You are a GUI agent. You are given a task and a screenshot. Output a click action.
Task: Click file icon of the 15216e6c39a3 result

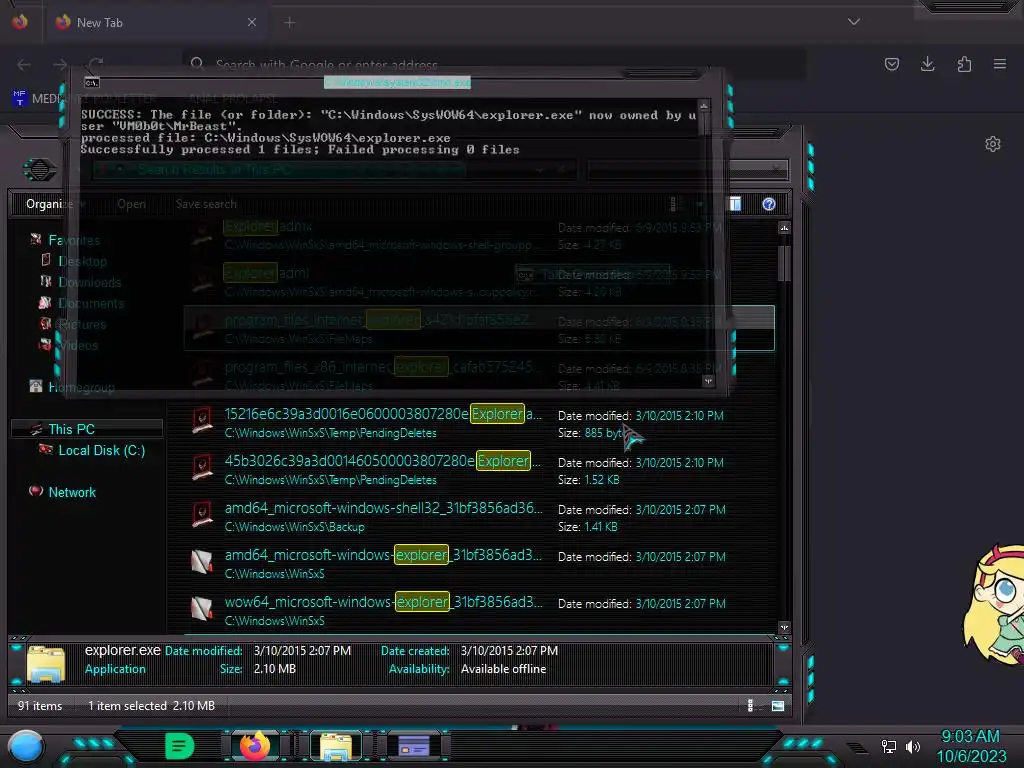(x=202, y=420)
